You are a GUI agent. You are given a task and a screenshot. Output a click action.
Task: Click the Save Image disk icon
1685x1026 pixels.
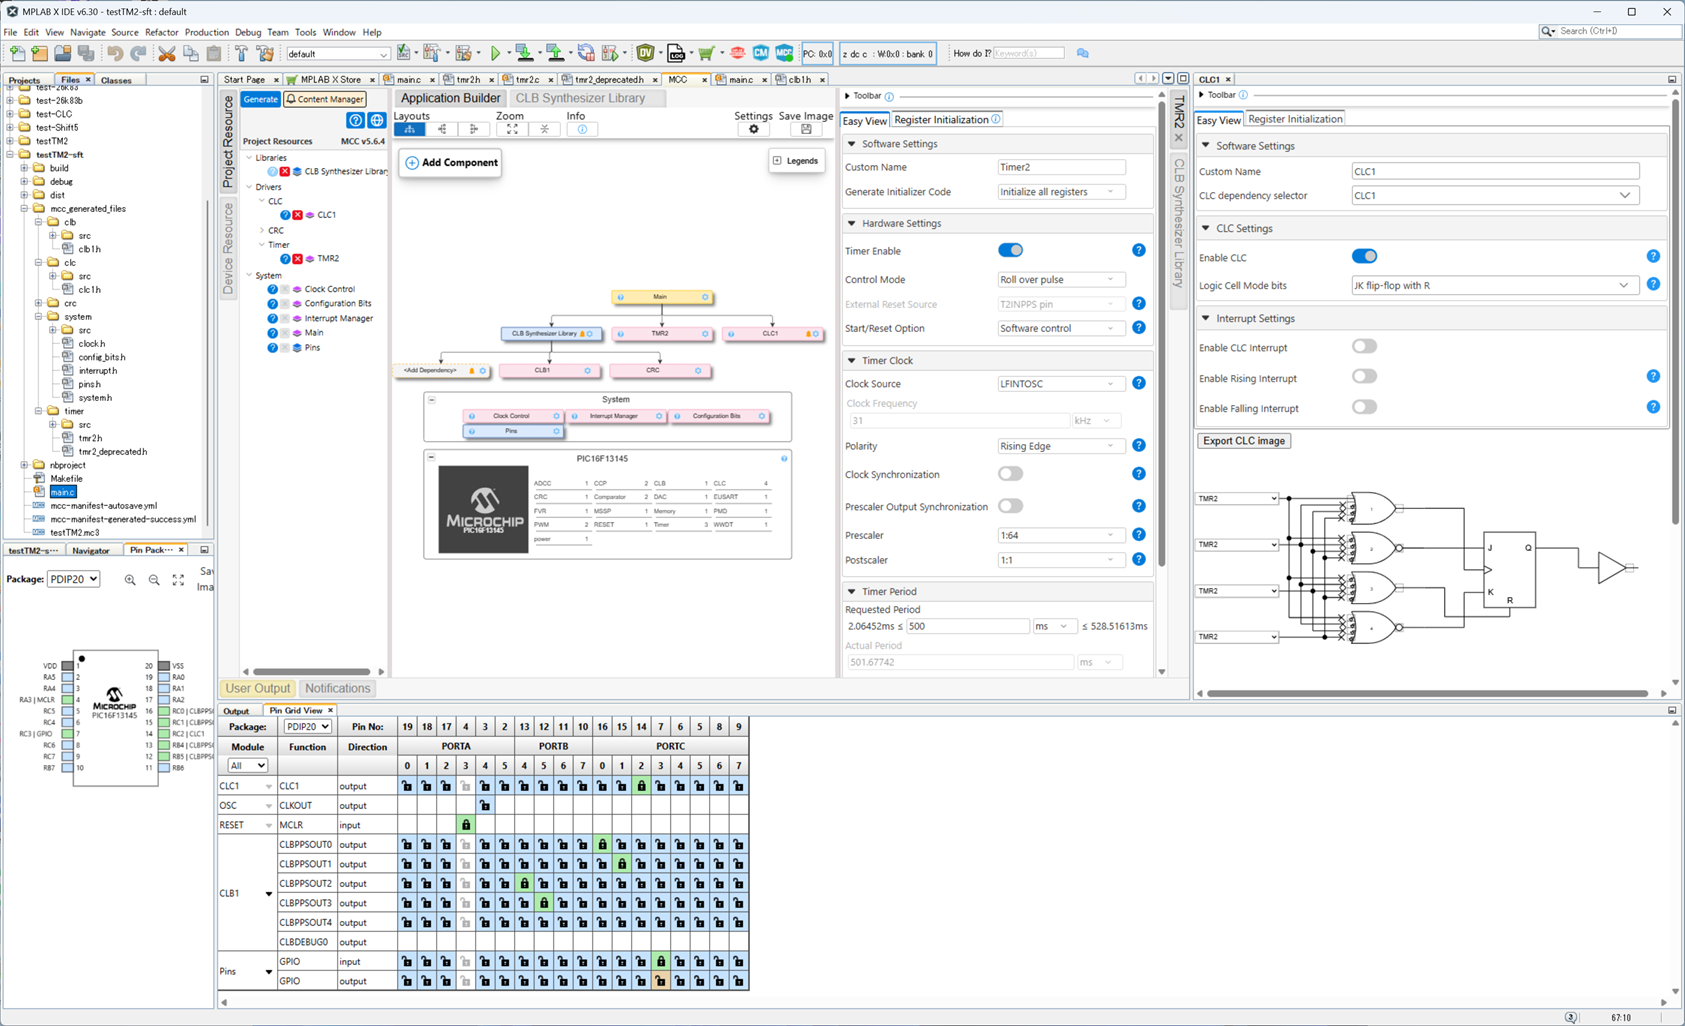pos(806,129)
